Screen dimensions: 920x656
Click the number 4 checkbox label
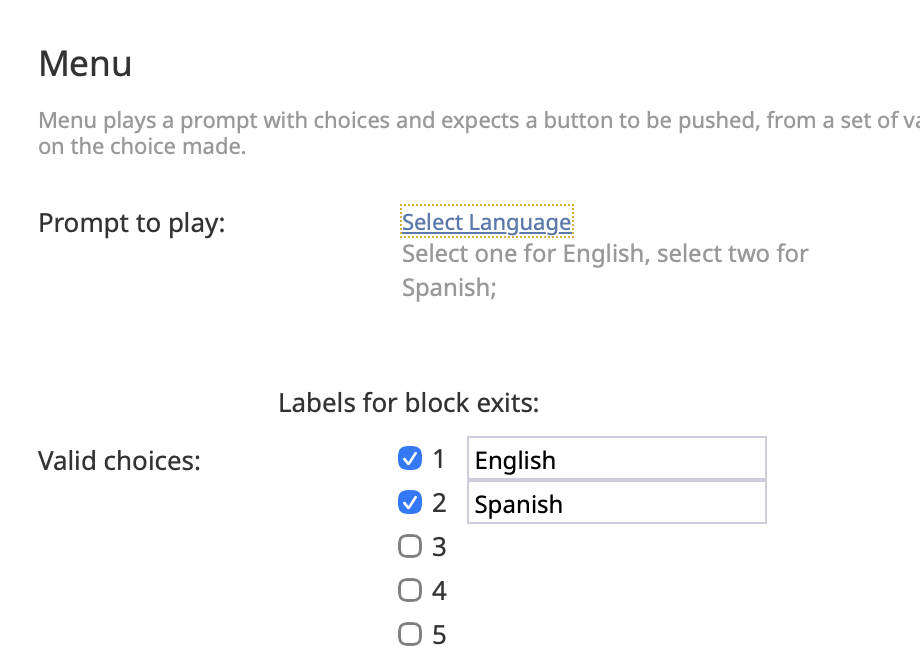439,591
